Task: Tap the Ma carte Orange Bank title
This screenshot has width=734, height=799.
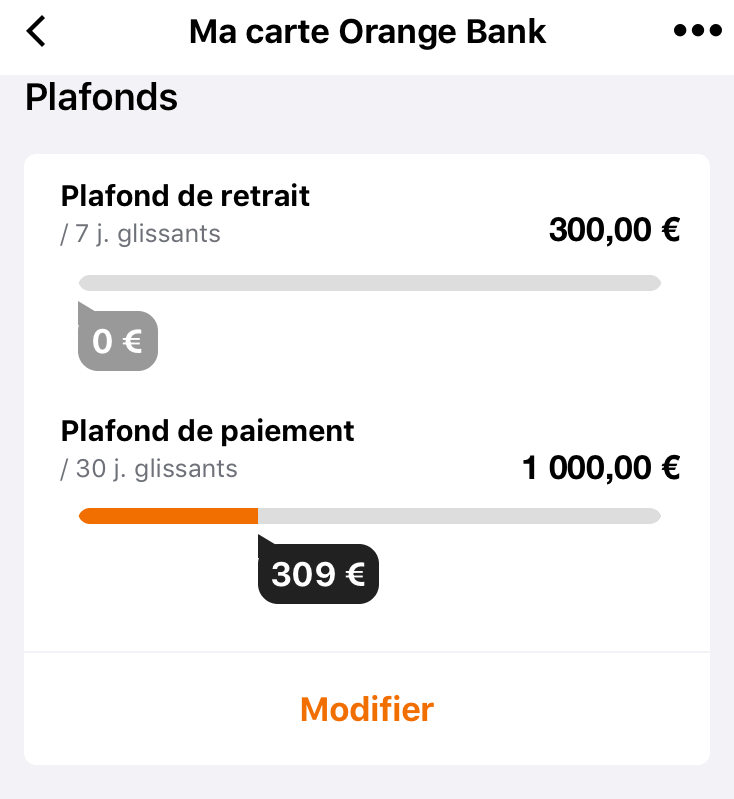Action: (x=367, y=31)
